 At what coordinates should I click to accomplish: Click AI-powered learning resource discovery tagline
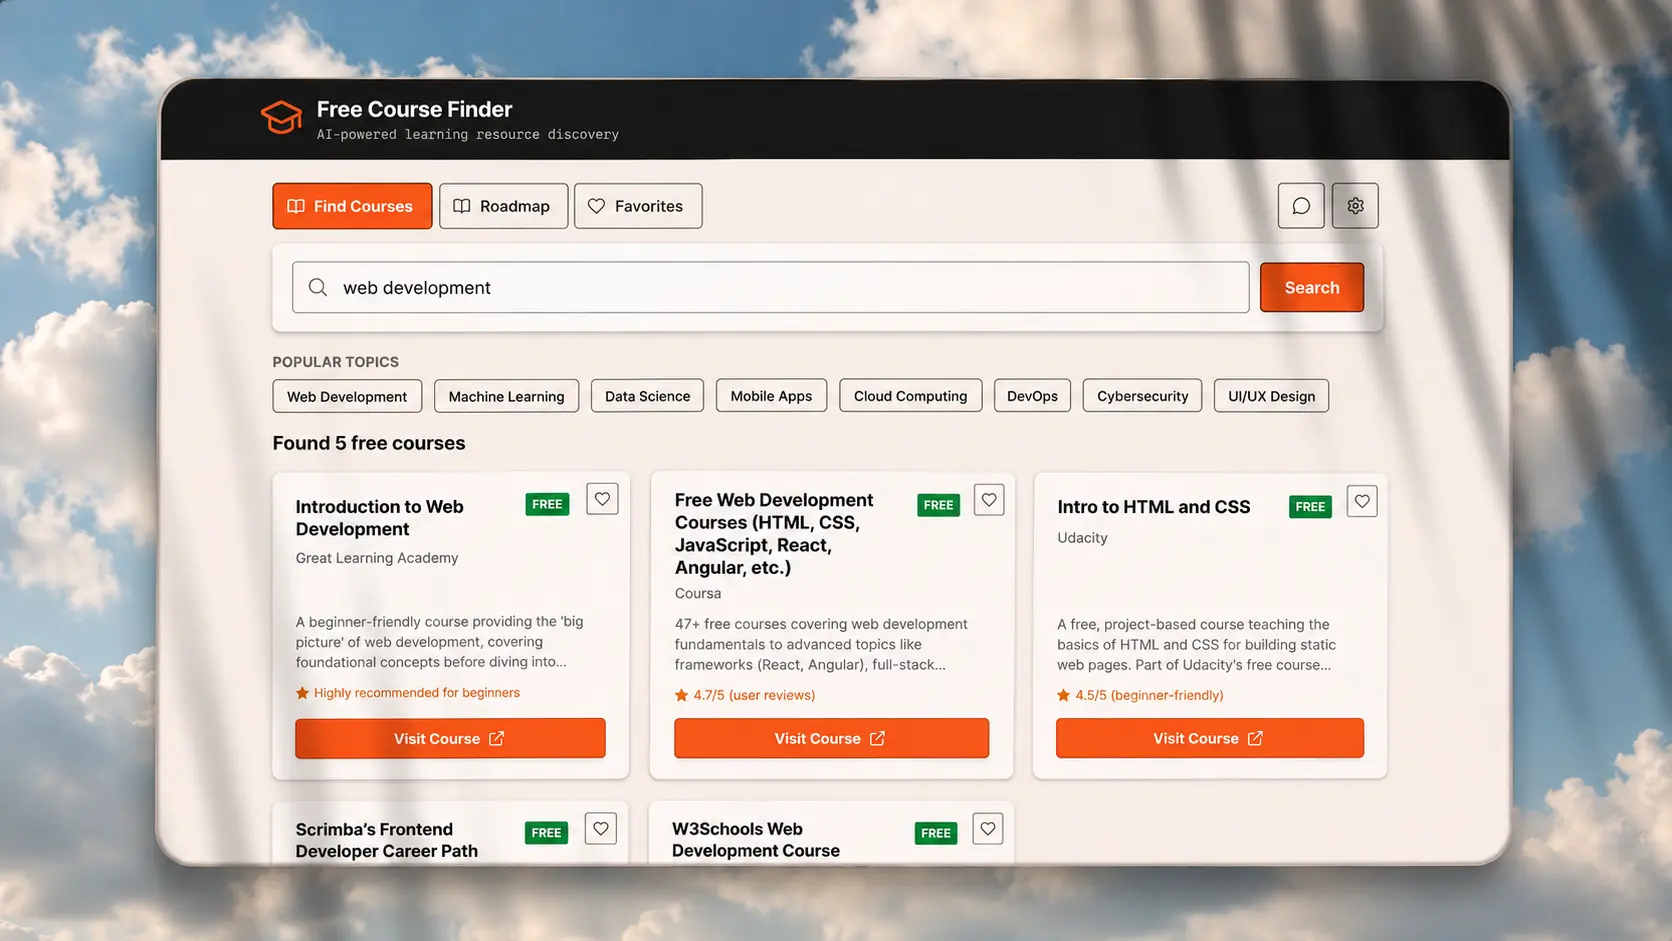tap(468, 134)
